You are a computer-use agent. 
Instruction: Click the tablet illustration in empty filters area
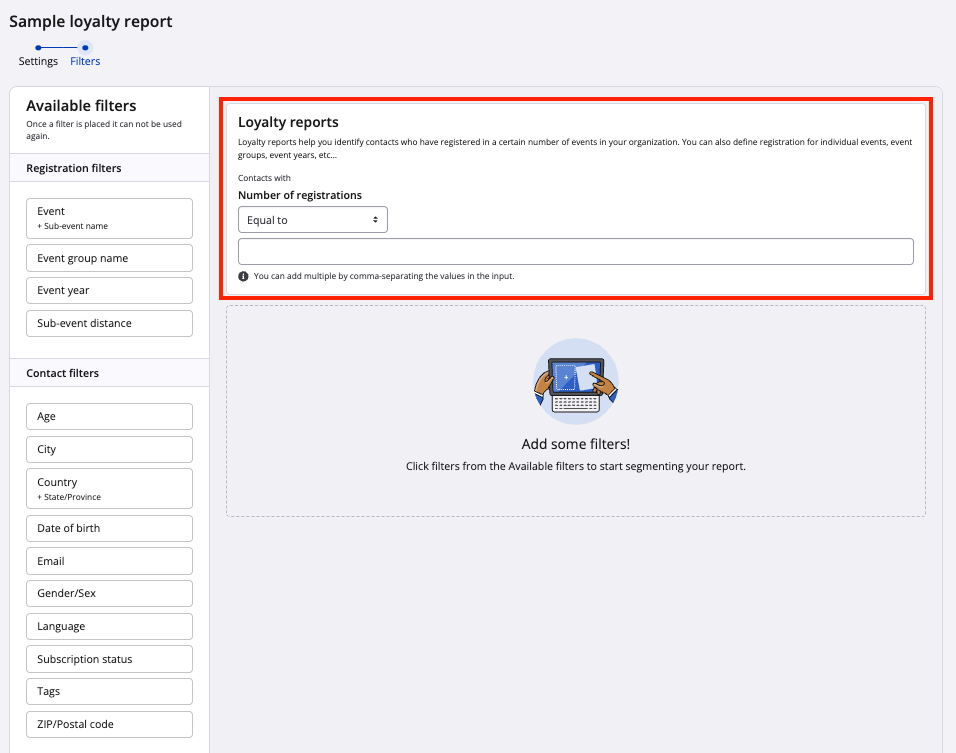point(575,381)
